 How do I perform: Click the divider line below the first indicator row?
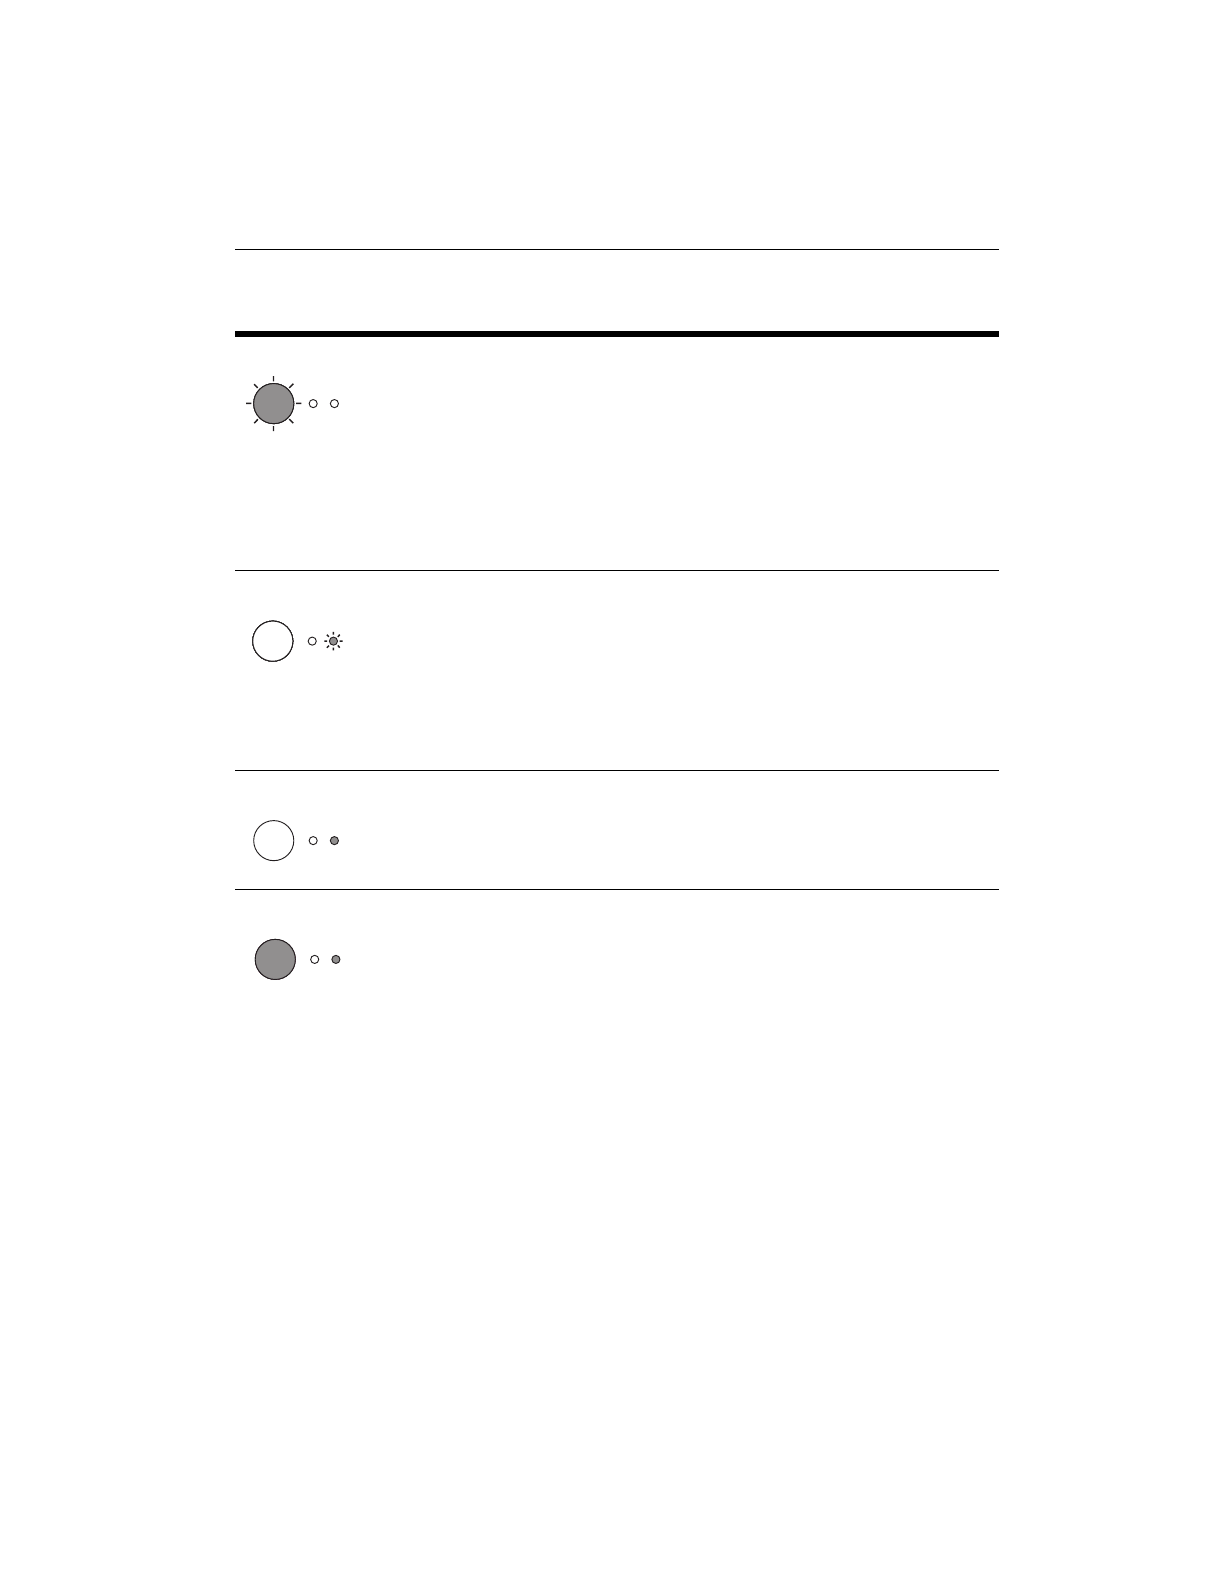[616, 571]
